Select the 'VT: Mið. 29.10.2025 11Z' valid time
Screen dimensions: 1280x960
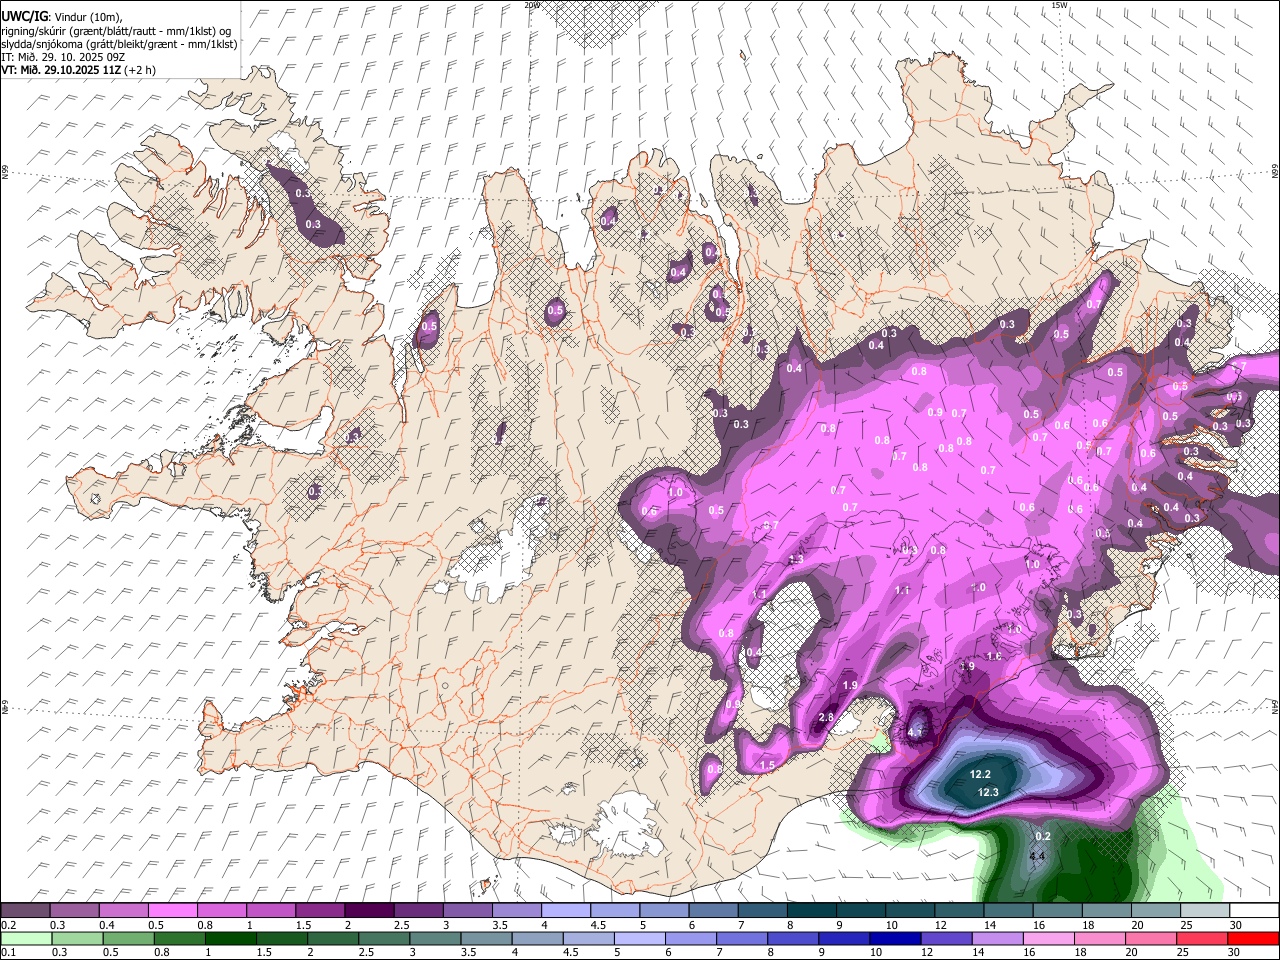point(59,70)
